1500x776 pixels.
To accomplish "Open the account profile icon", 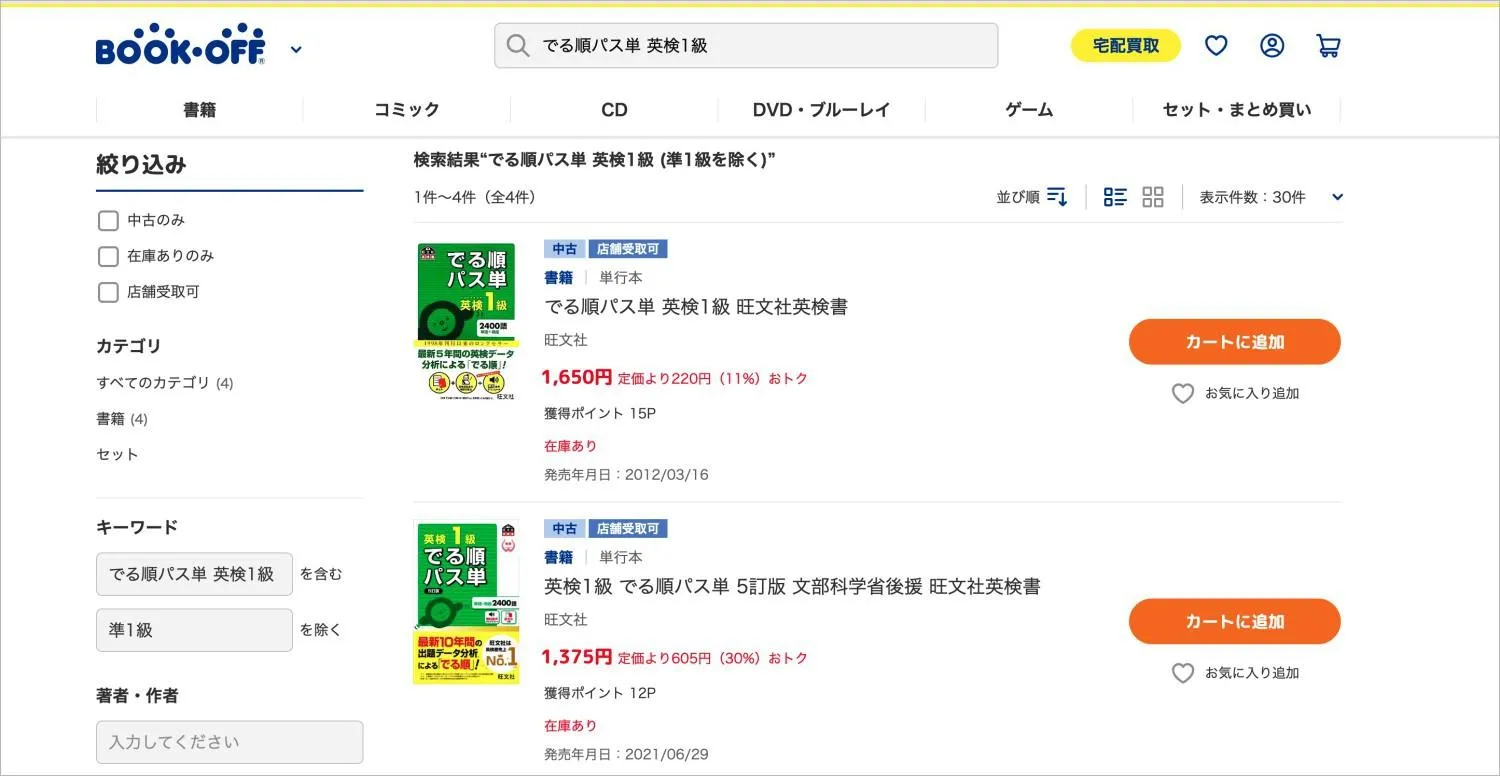I will click(x=1272, y=46).
